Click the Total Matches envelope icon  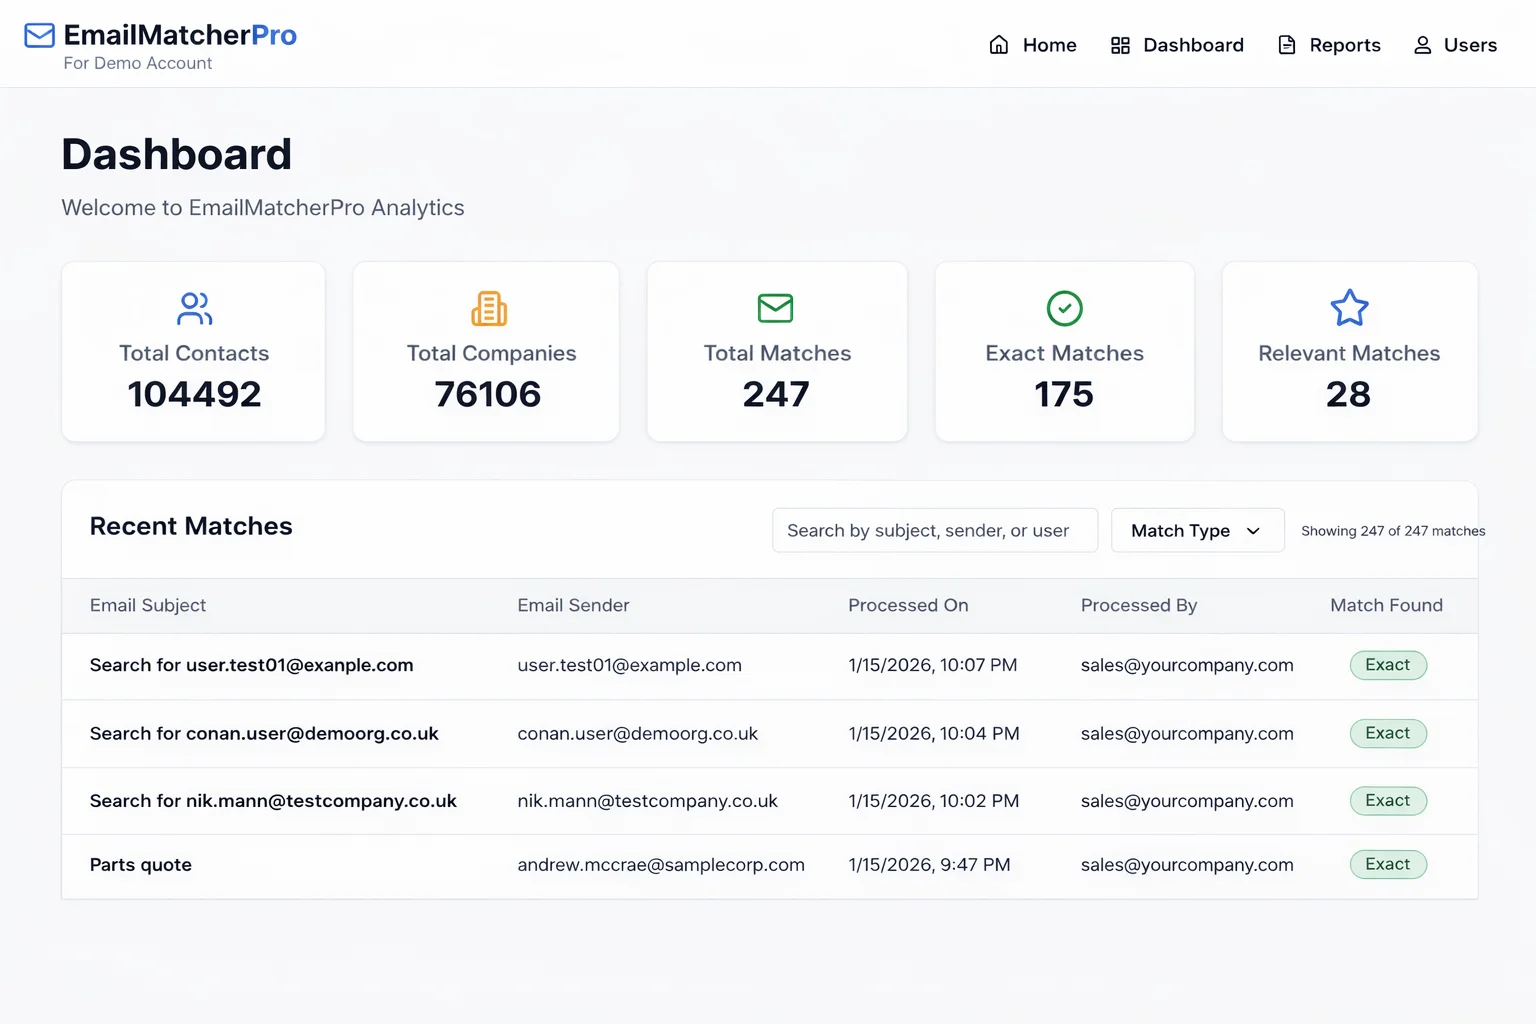click(x=775, y=308)
